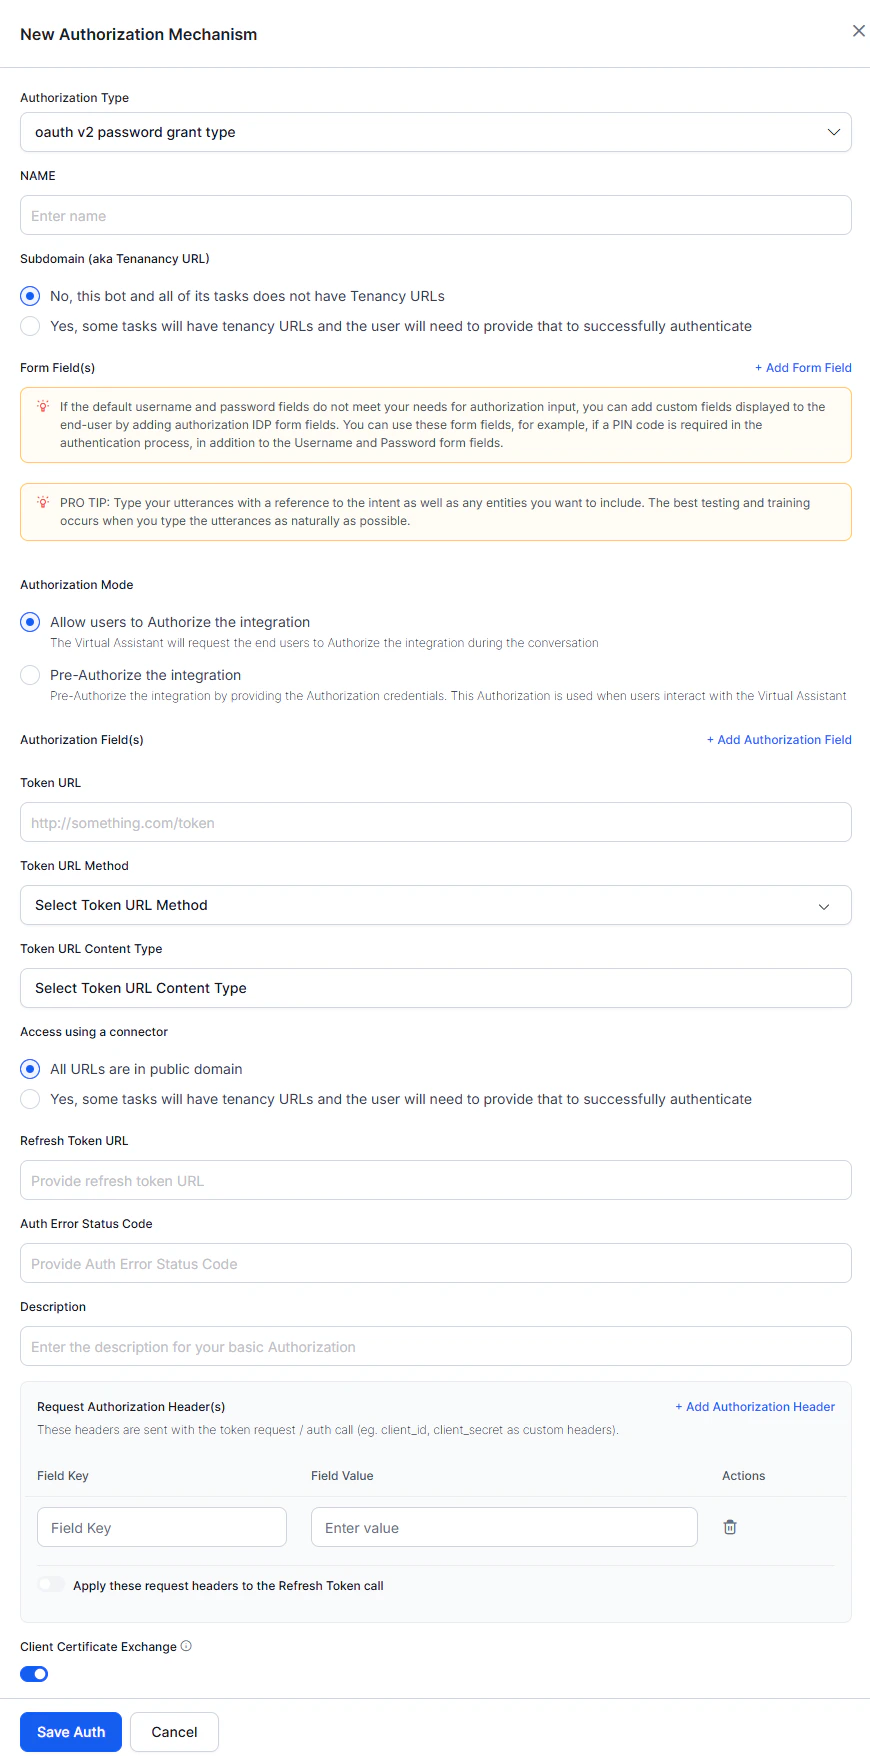Click the lightbulb icon in the PRO TIP box
Viewport: 870px width, 1756px height.
(x=41, y=502)
